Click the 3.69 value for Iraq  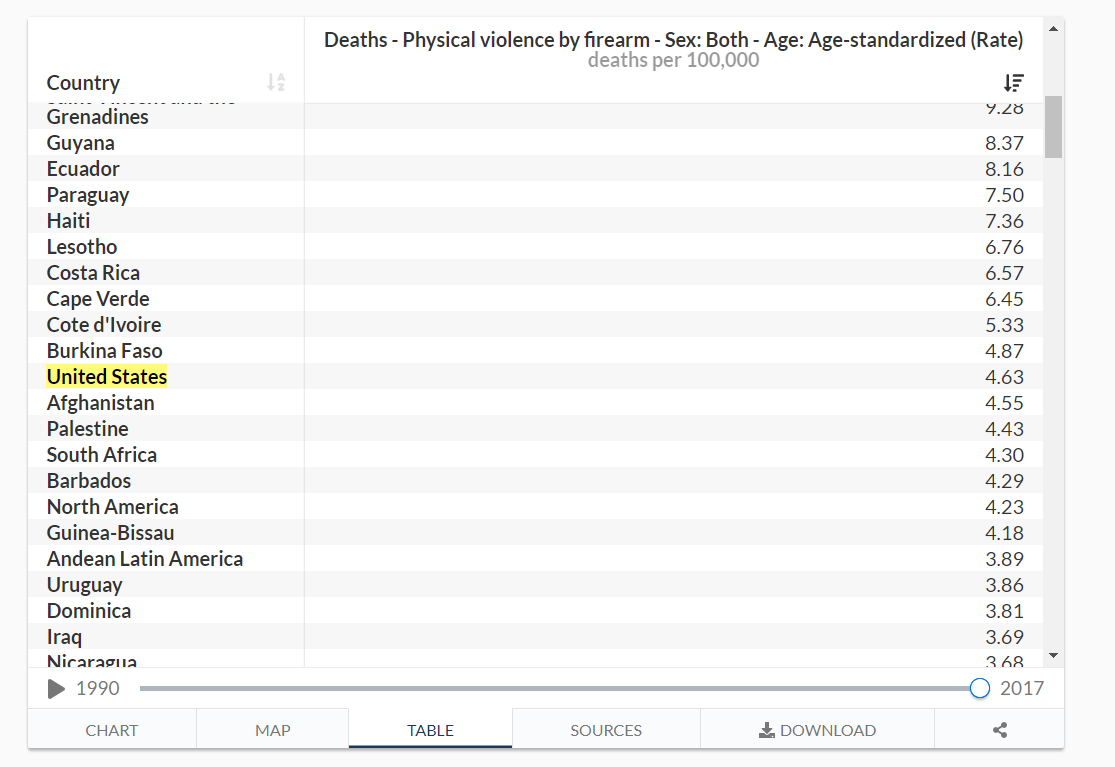coord(1004,637)
